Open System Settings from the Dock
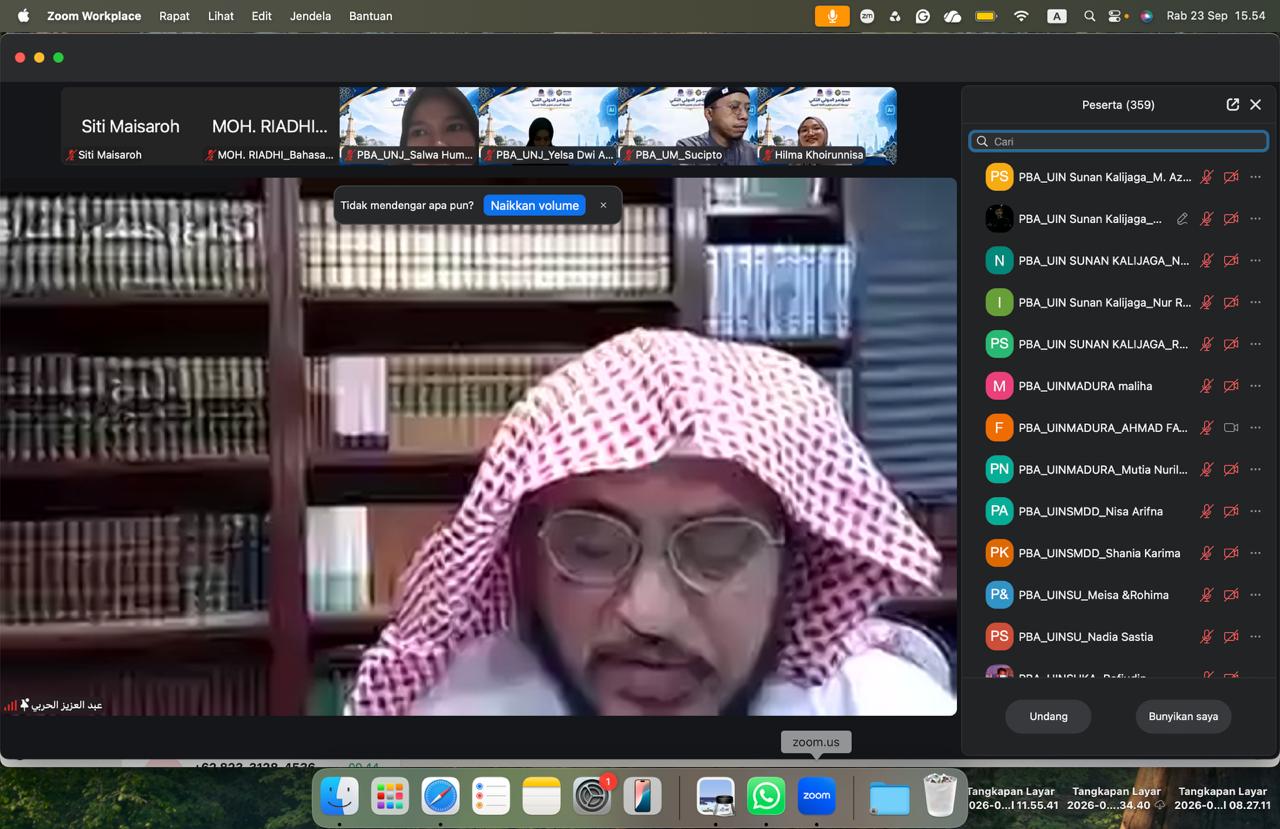 [591, 796]
